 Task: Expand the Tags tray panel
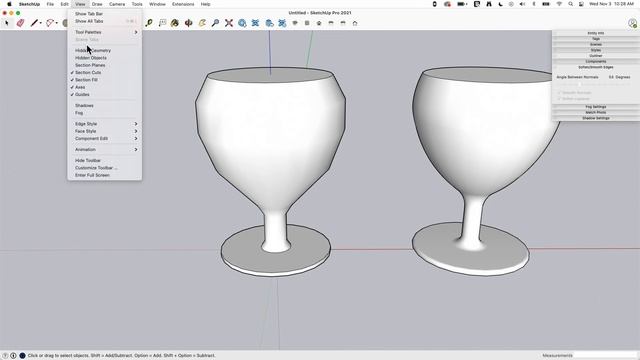[x=596, y=39]
